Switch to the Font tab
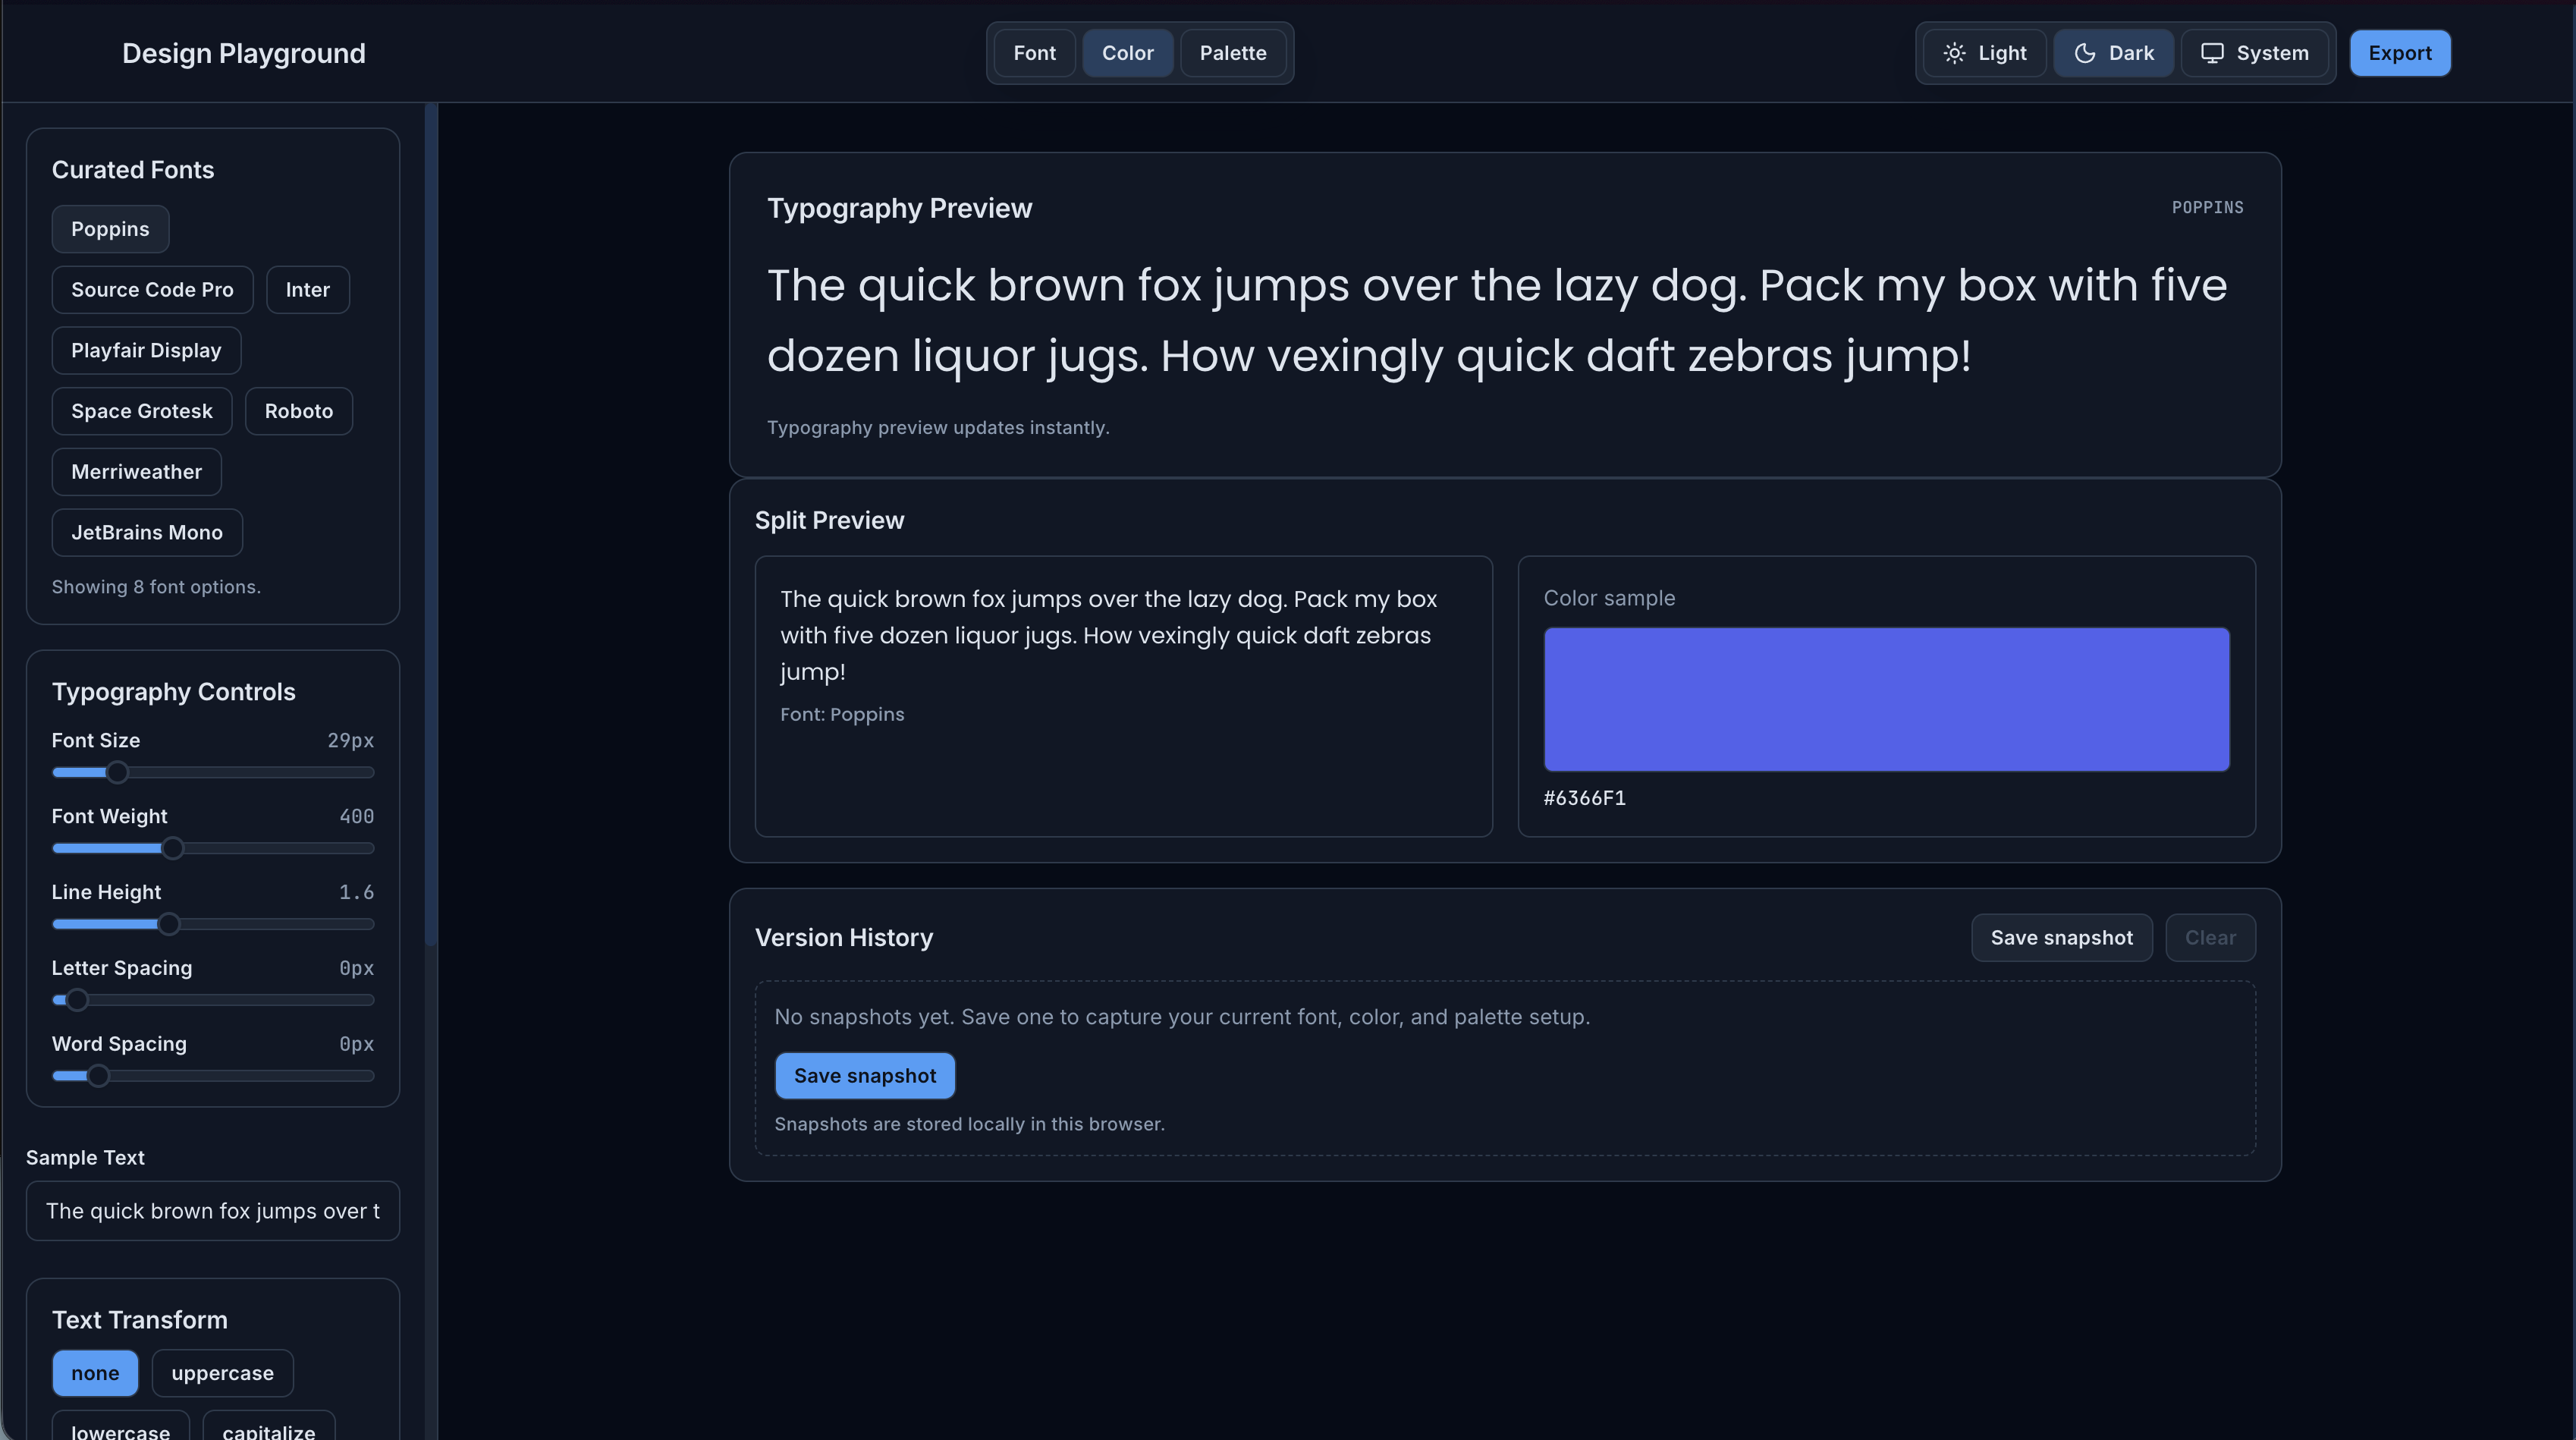 click(x=1033, y=52)
